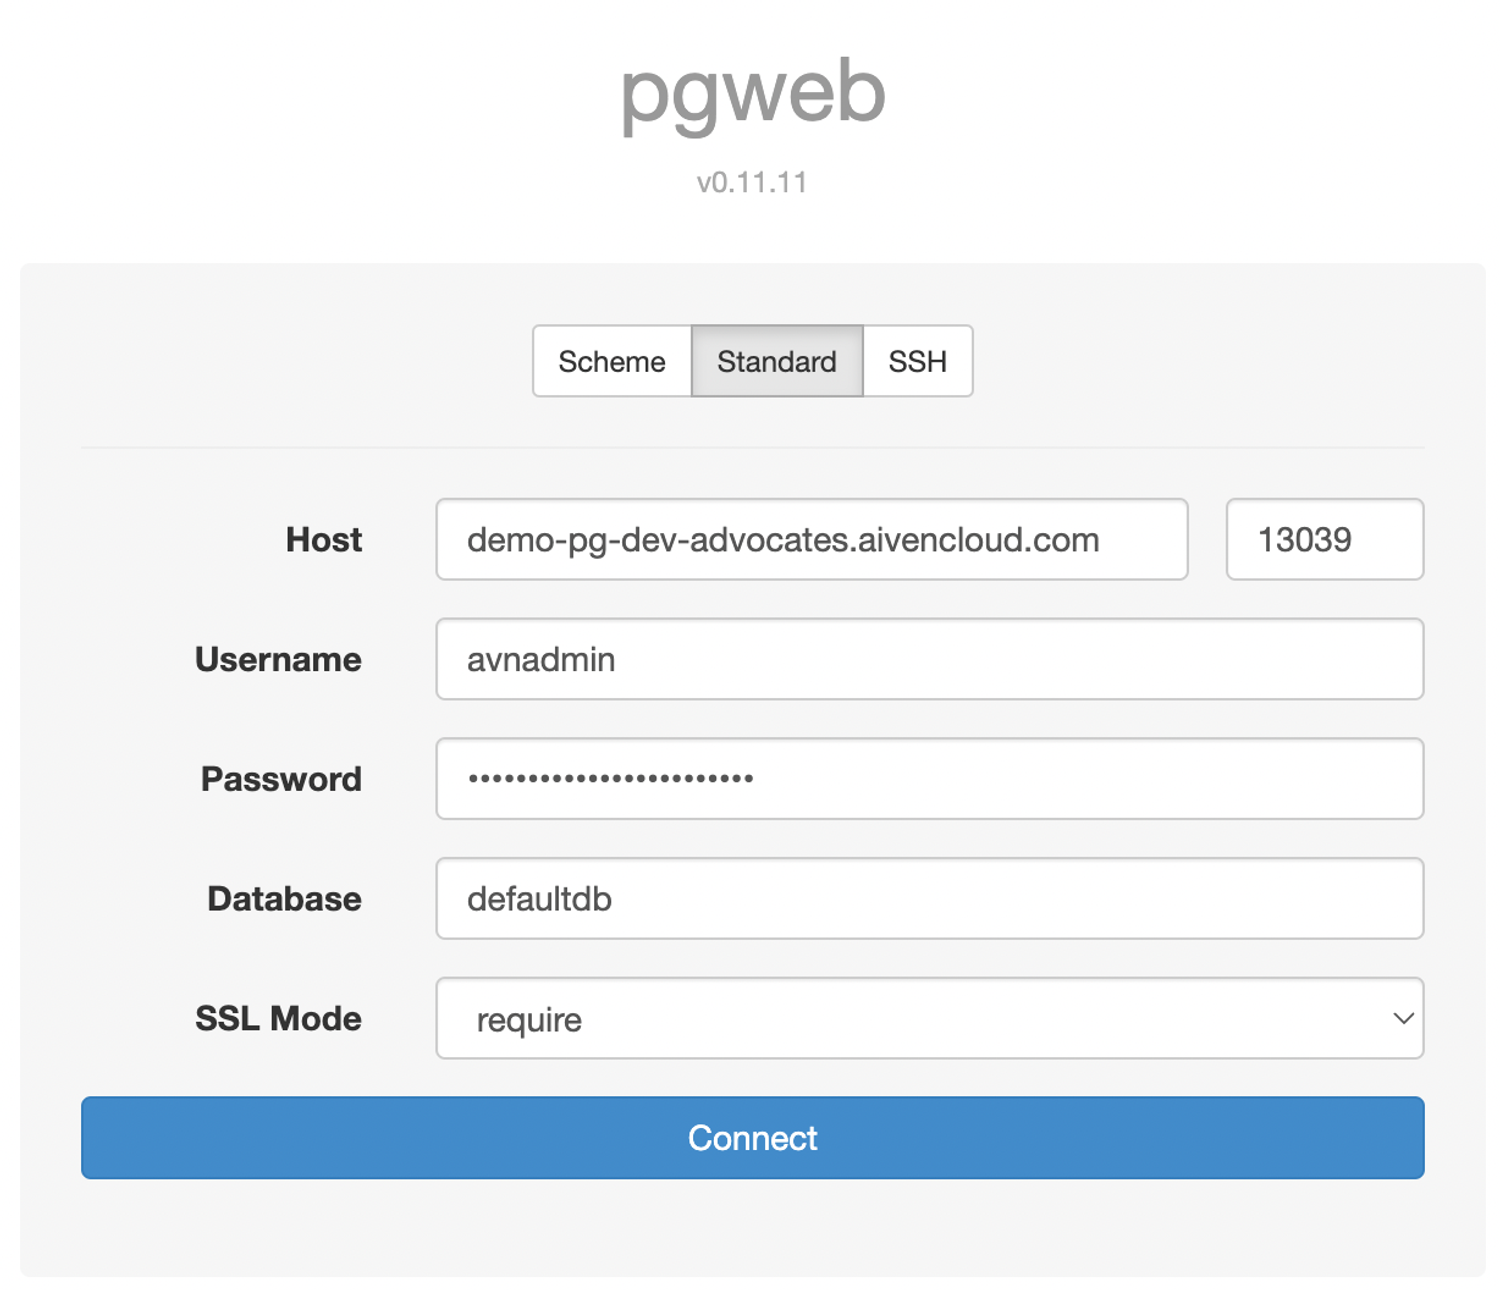This screenshot has width=1500, height=1290.
Task: Focus the Username field containing avnadmin
Action: pos(929,659)
